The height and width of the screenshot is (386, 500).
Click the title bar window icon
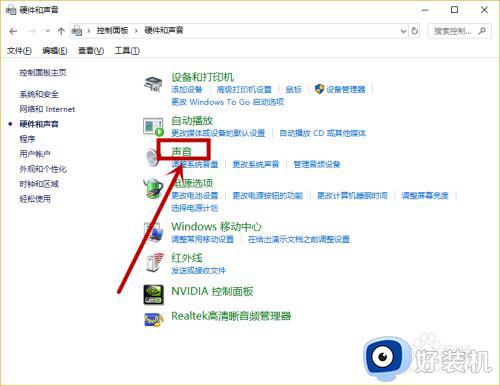11,10
